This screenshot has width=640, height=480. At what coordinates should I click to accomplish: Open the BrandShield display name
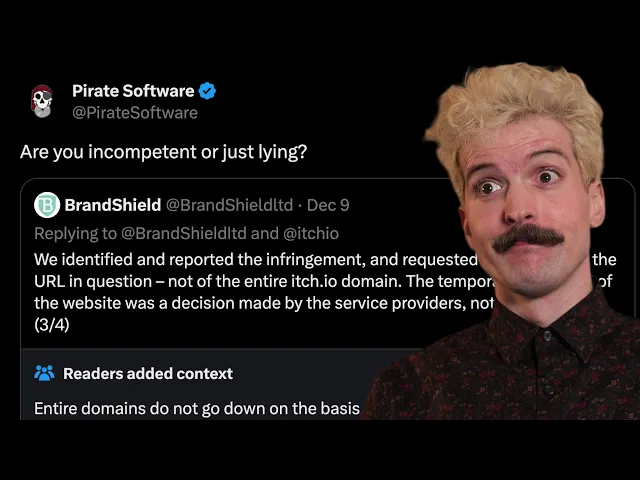tap(113, 205)
